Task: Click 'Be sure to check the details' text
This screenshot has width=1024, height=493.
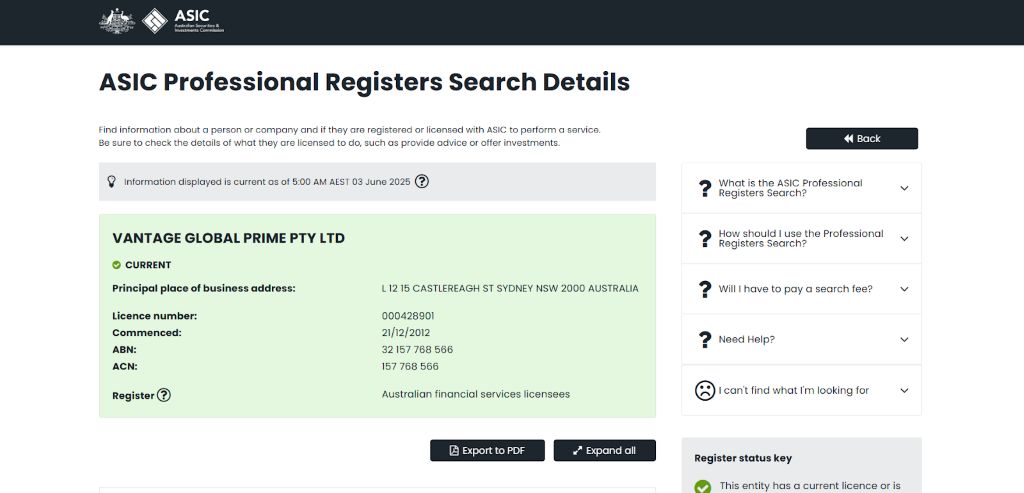Action: click(329, 142)
